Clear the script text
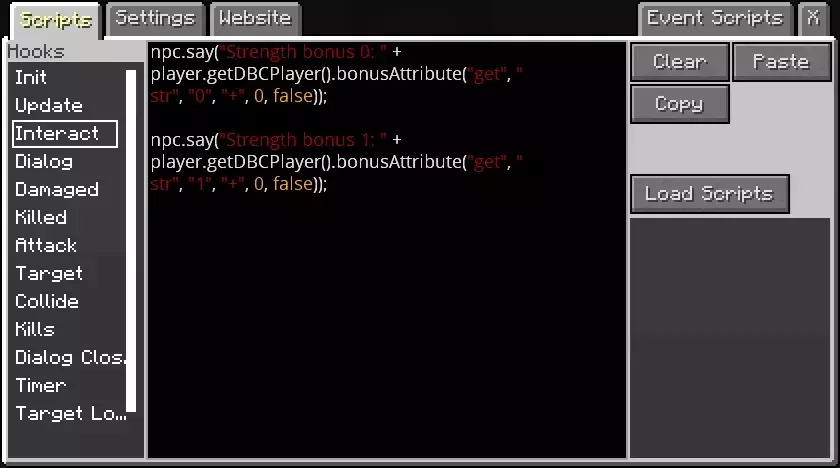 680,62
